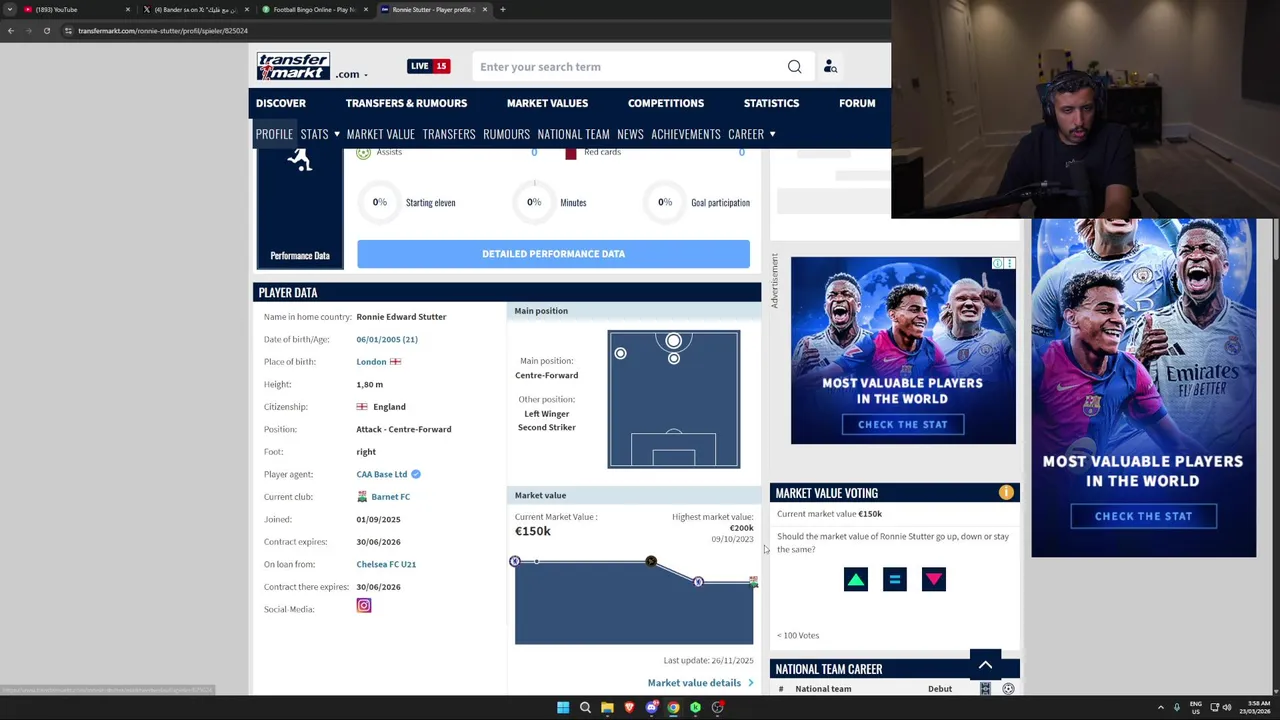
Task: Open the MARKET VALUES menu
Action: 547,103
